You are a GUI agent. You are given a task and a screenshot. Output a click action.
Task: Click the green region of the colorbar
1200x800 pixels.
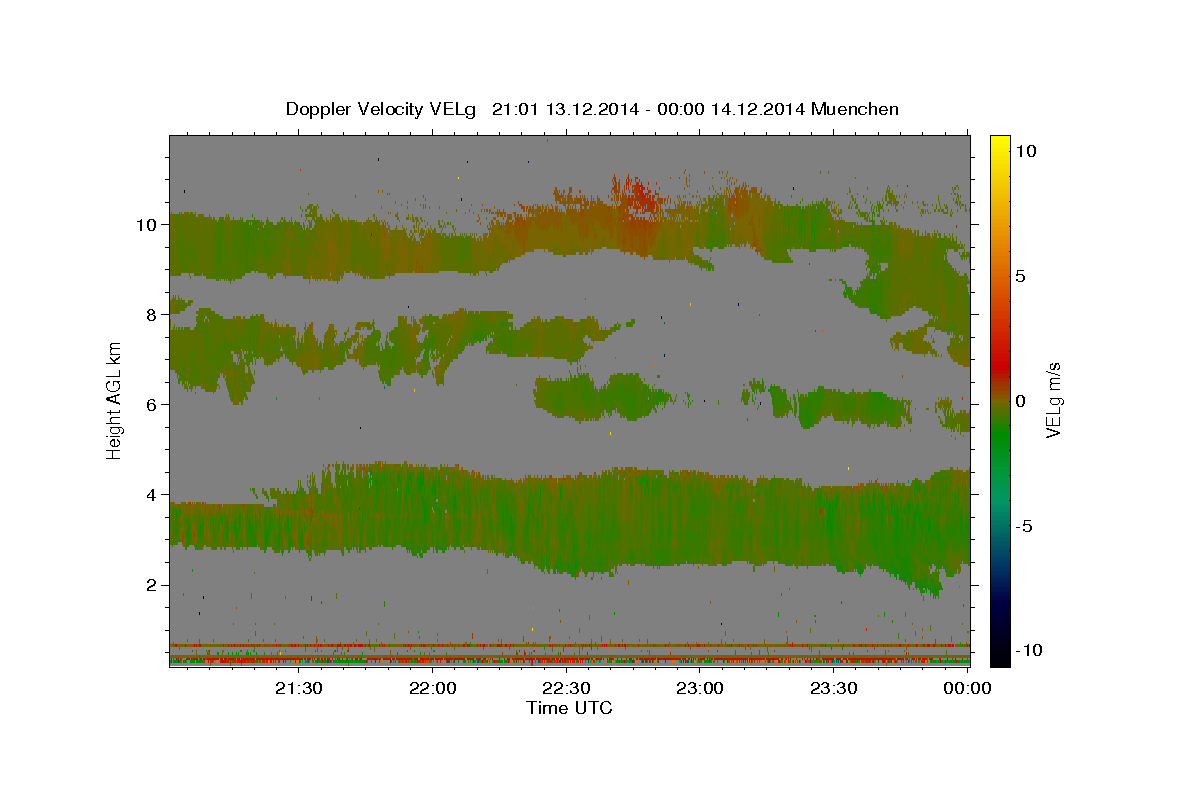[x=999, y=440]
